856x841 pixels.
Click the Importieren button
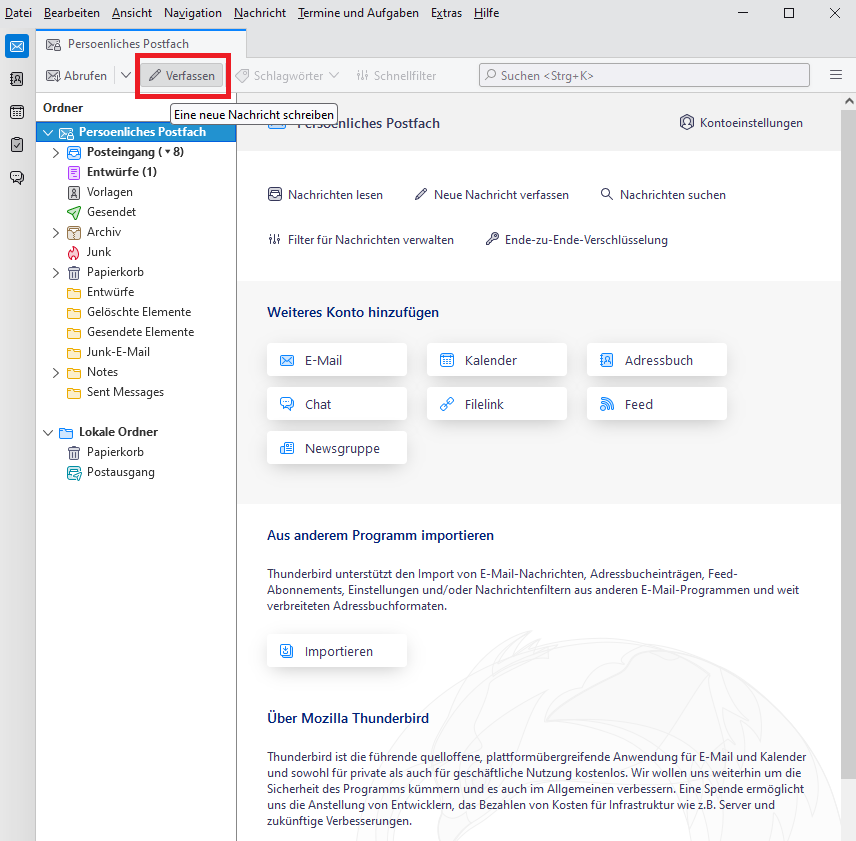coord(337,652)
